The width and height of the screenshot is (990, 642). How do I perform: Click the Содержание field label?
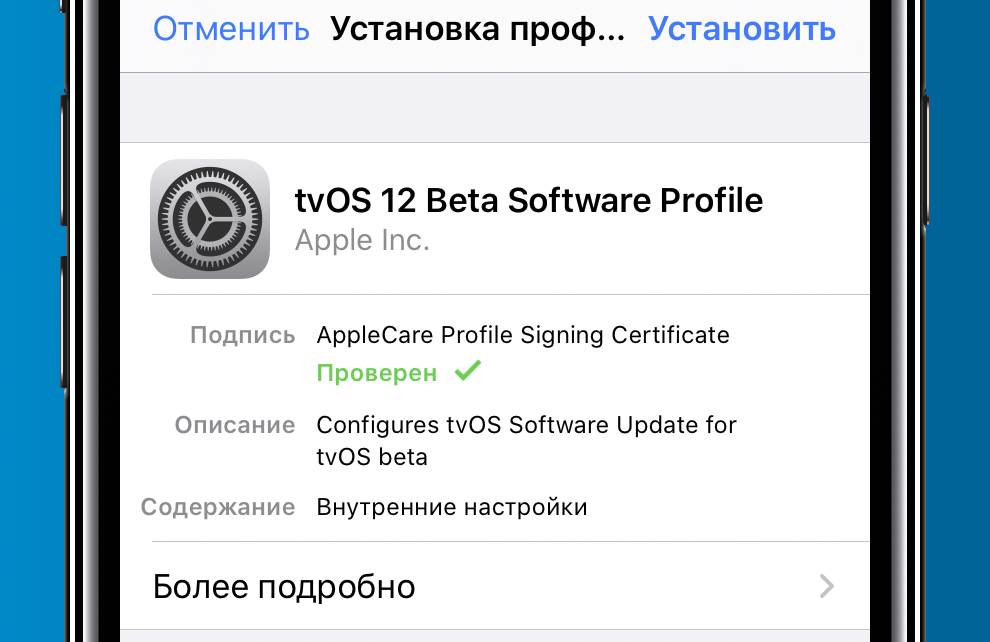(218, 507)
